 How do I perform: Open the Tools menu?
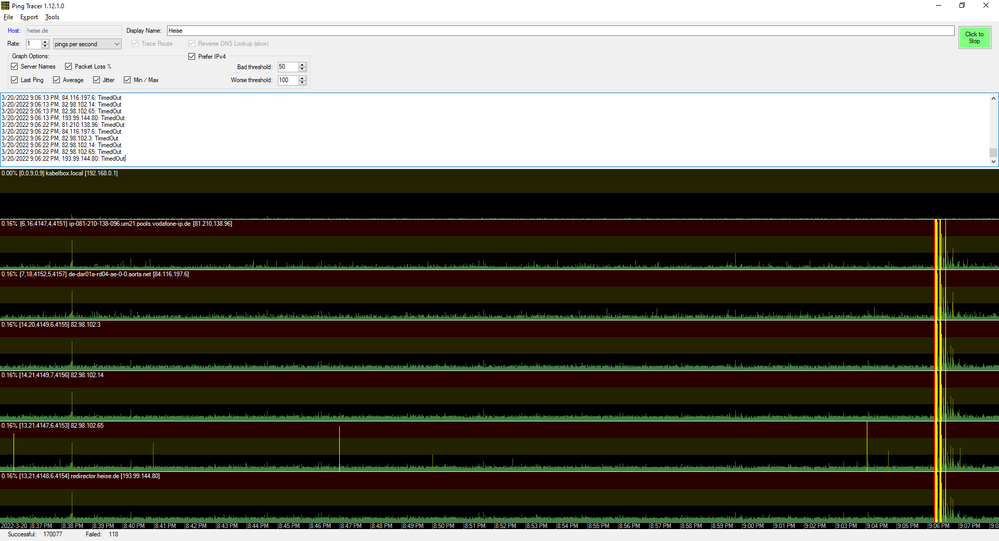(x=52, y=17)
